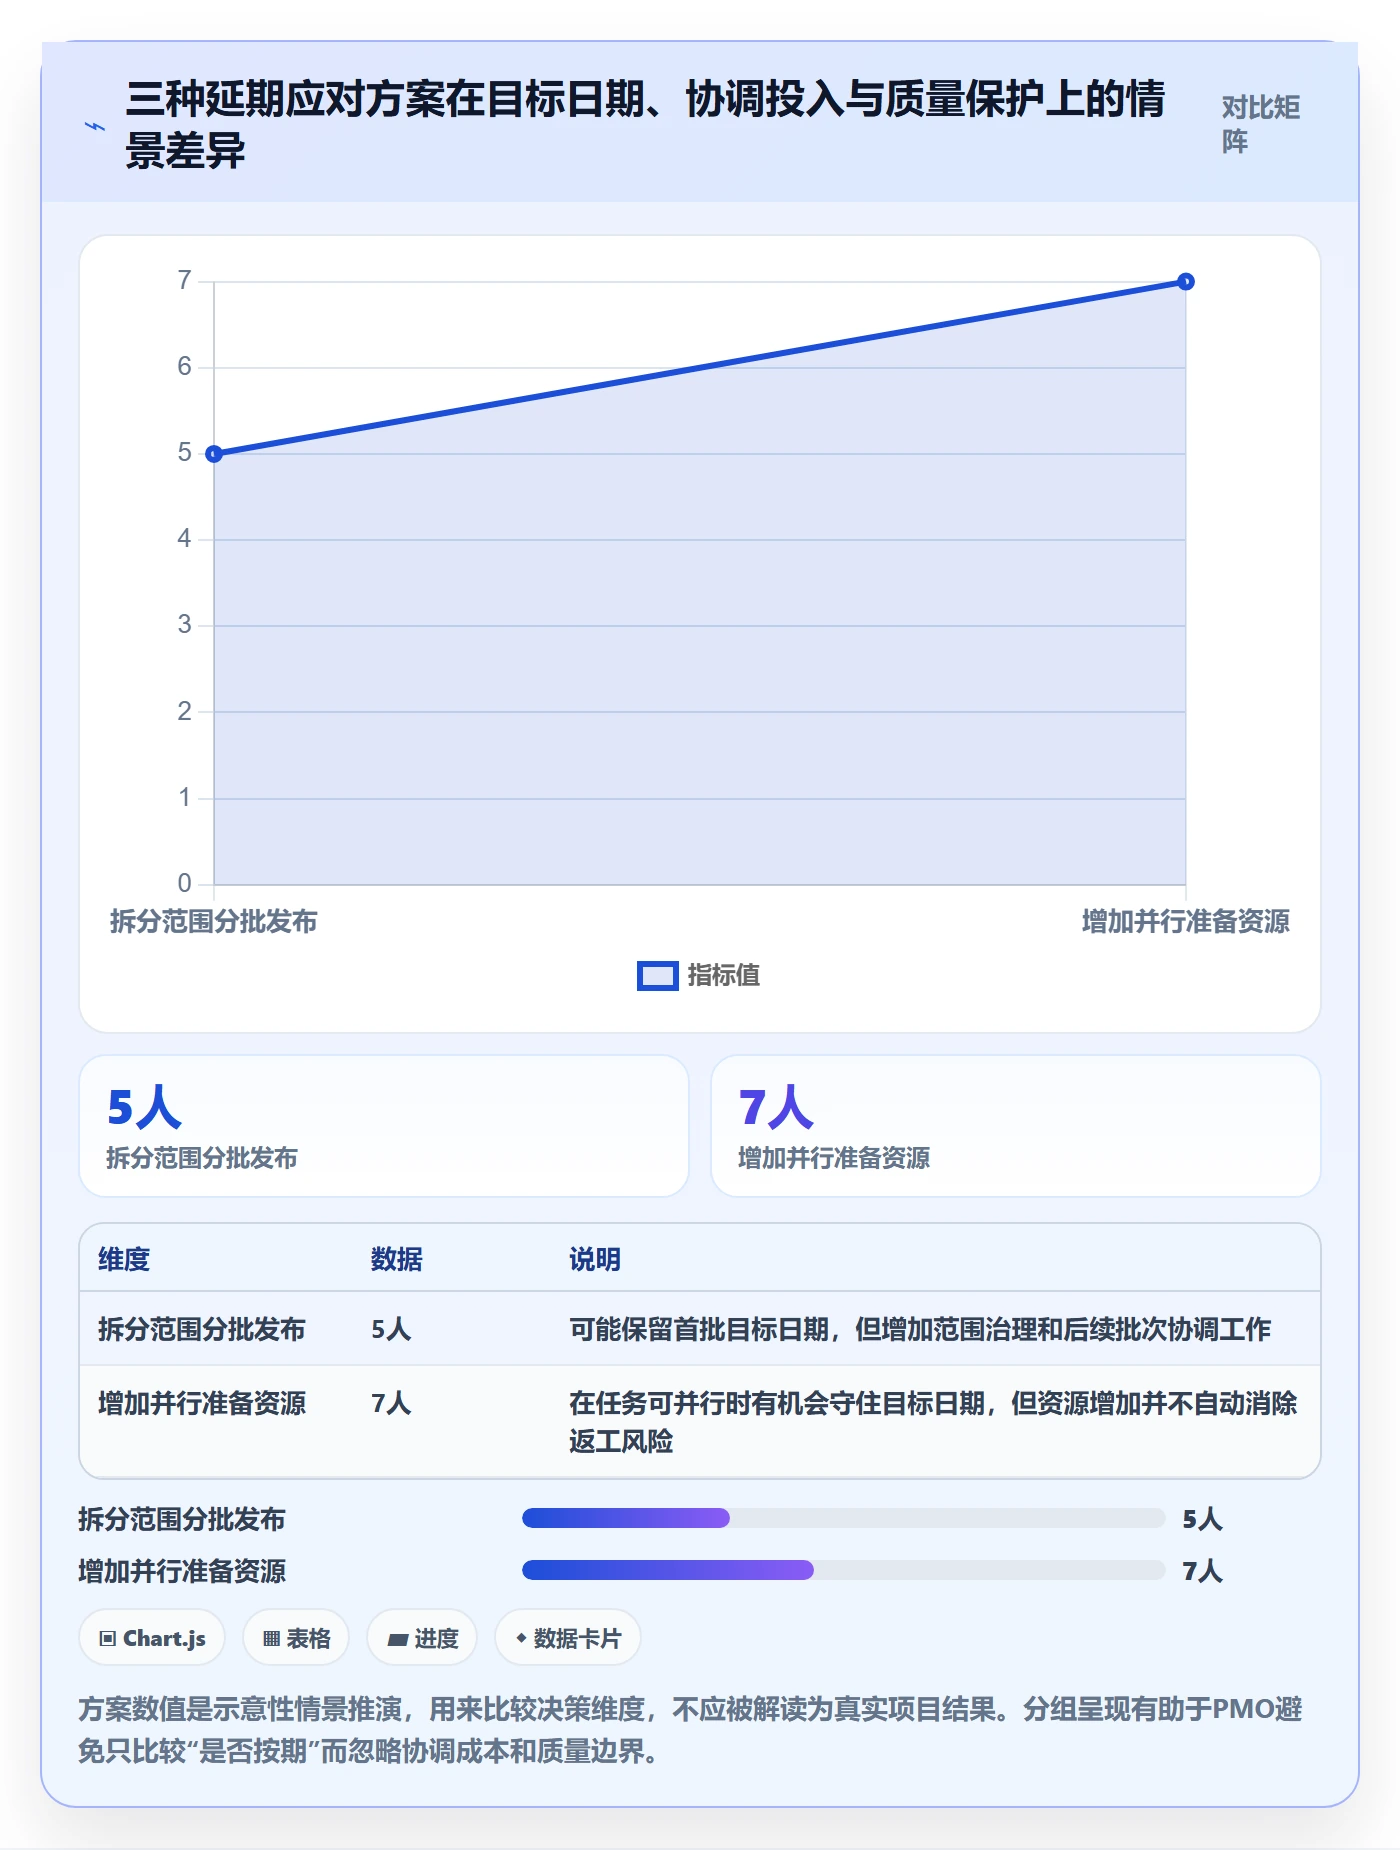The width and height of the screenshot is (1400, 1850).
Task: Click the 5人 value beside the progress bar
Action: 1202,1519
